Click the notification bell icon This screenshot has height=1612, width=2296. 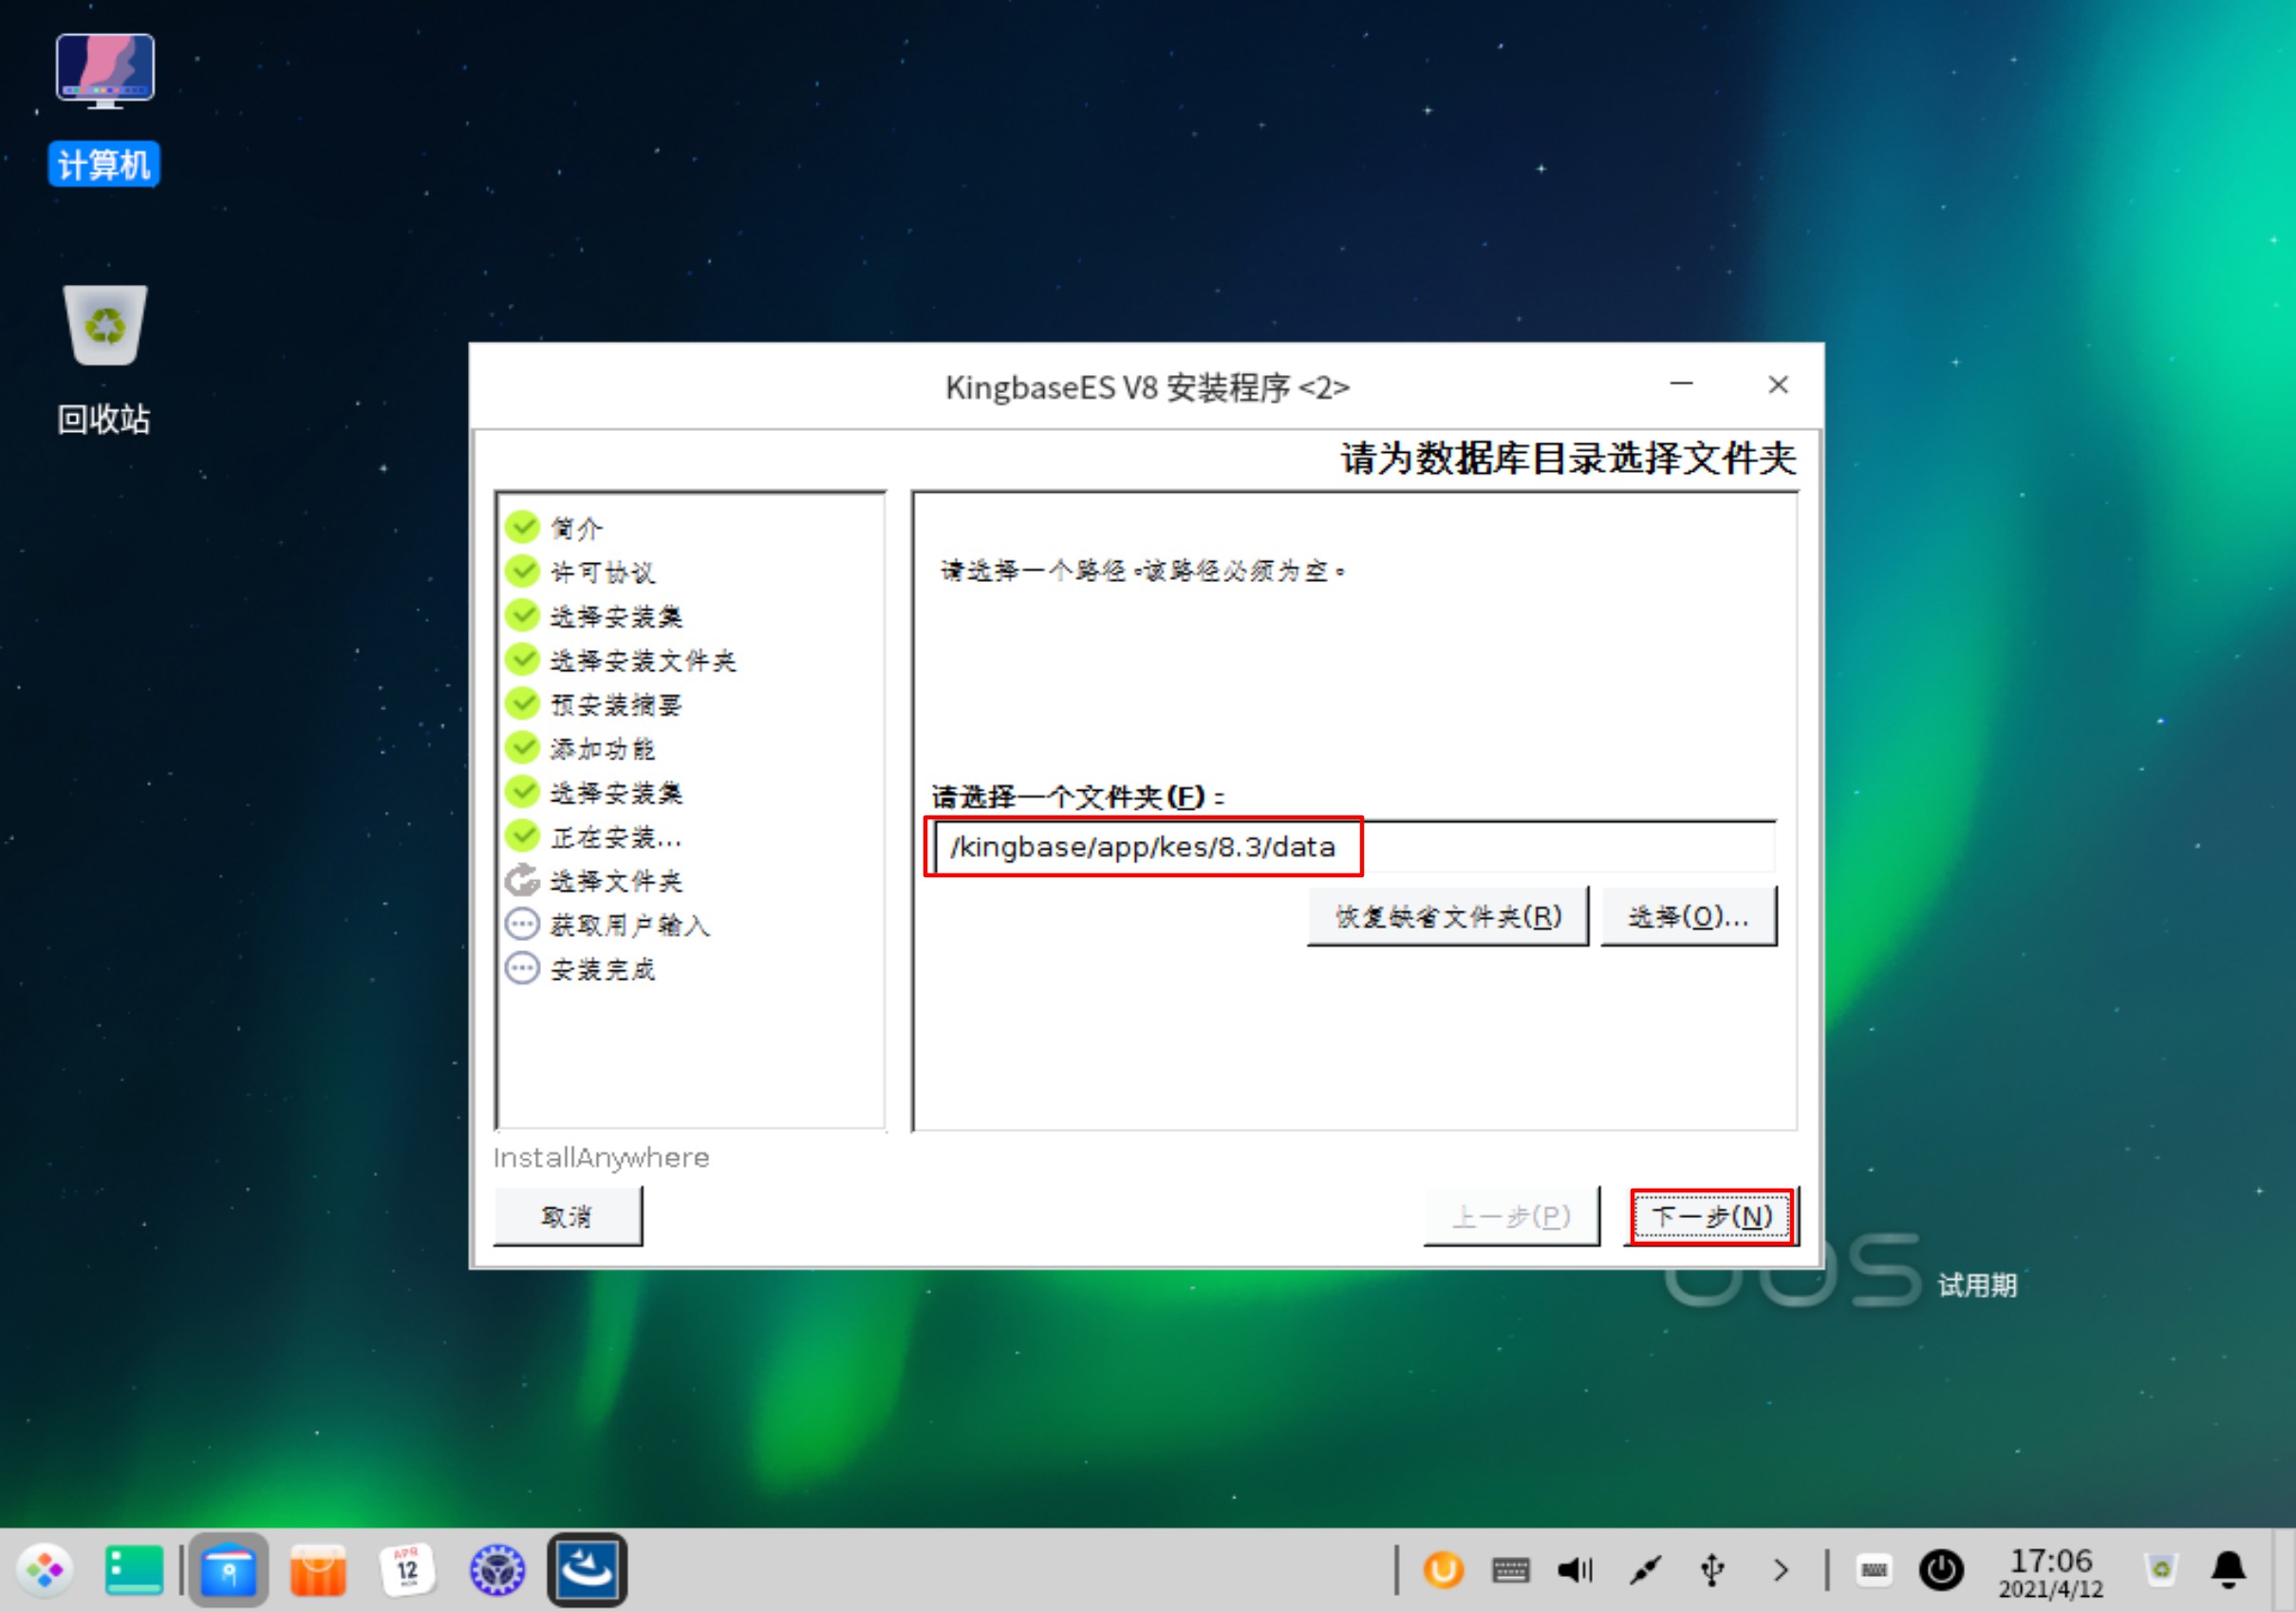(2229, 1570)
